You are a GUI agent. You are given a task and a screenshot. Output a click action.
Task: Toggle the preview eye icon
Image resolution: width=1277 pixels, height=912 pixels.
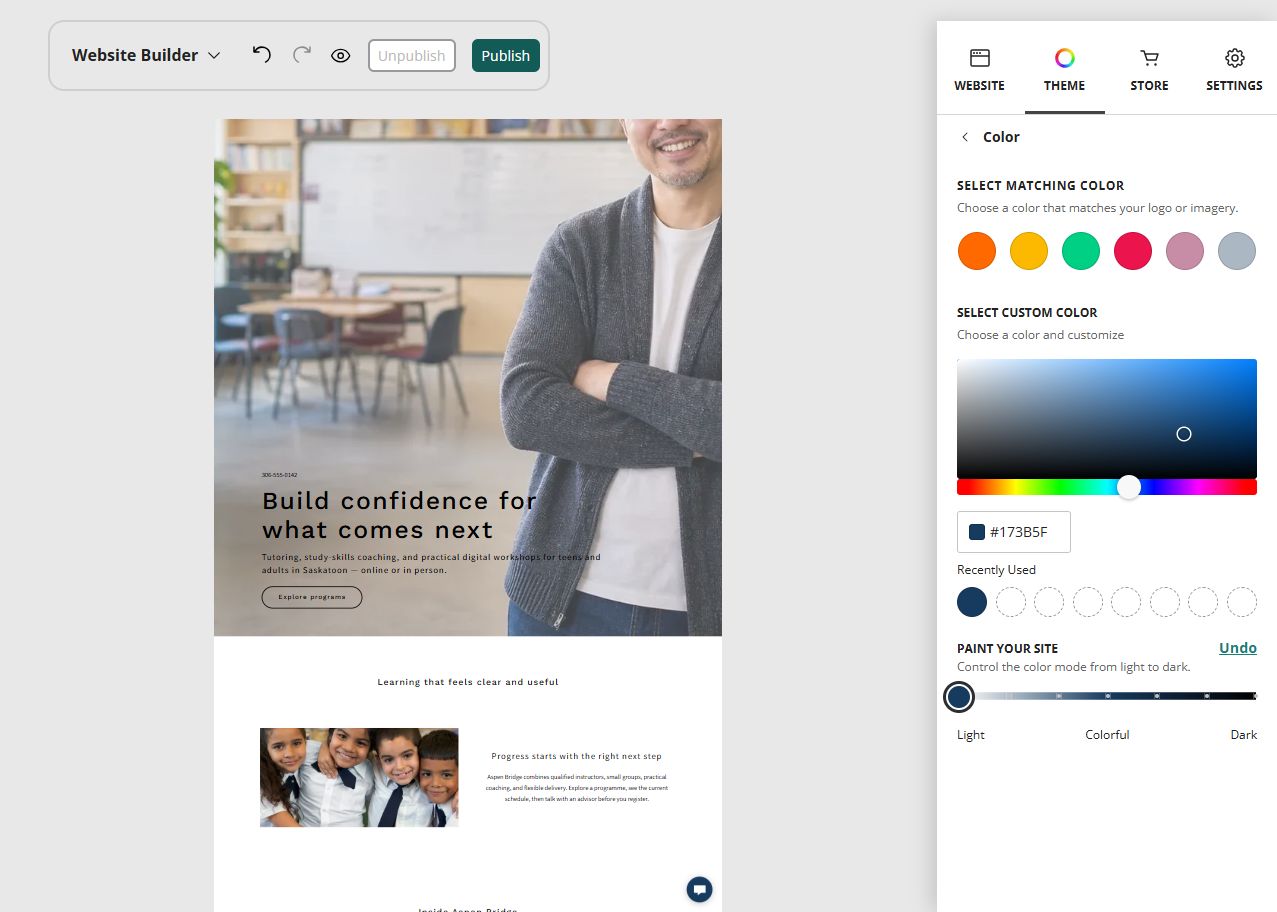[x=341, y=56]
